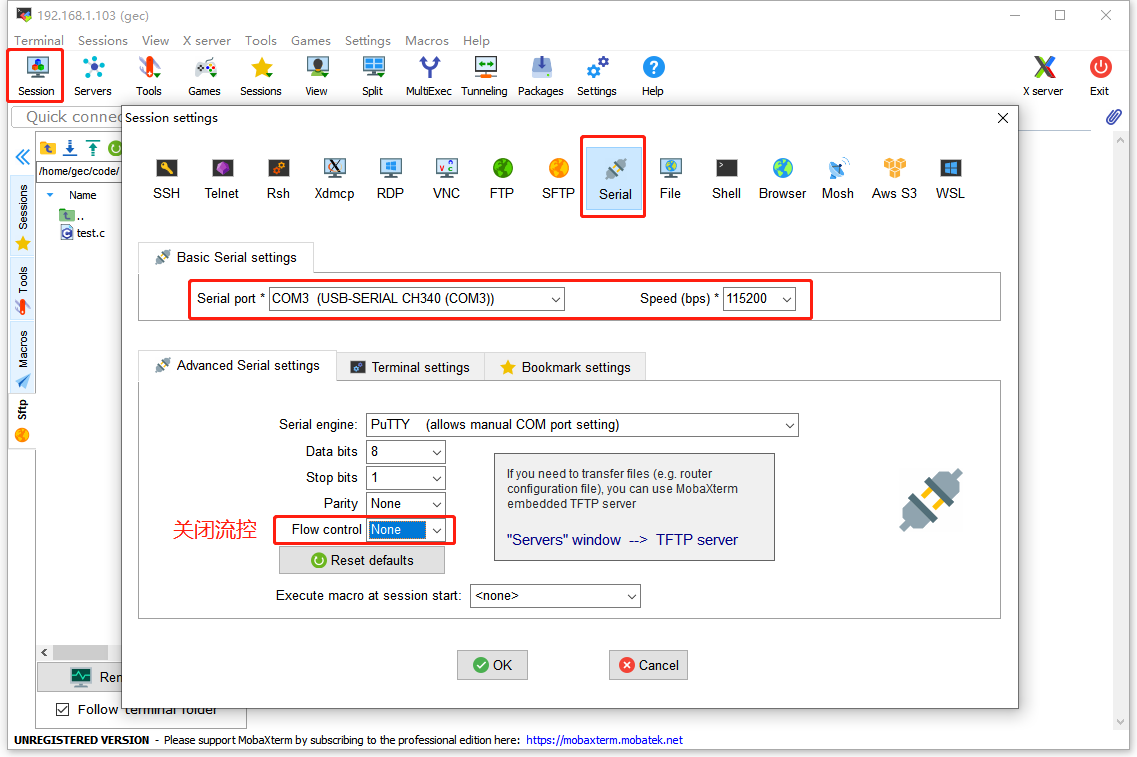Open the Data bits dropdown
The image size is (1137, 757).
(406, 452)
